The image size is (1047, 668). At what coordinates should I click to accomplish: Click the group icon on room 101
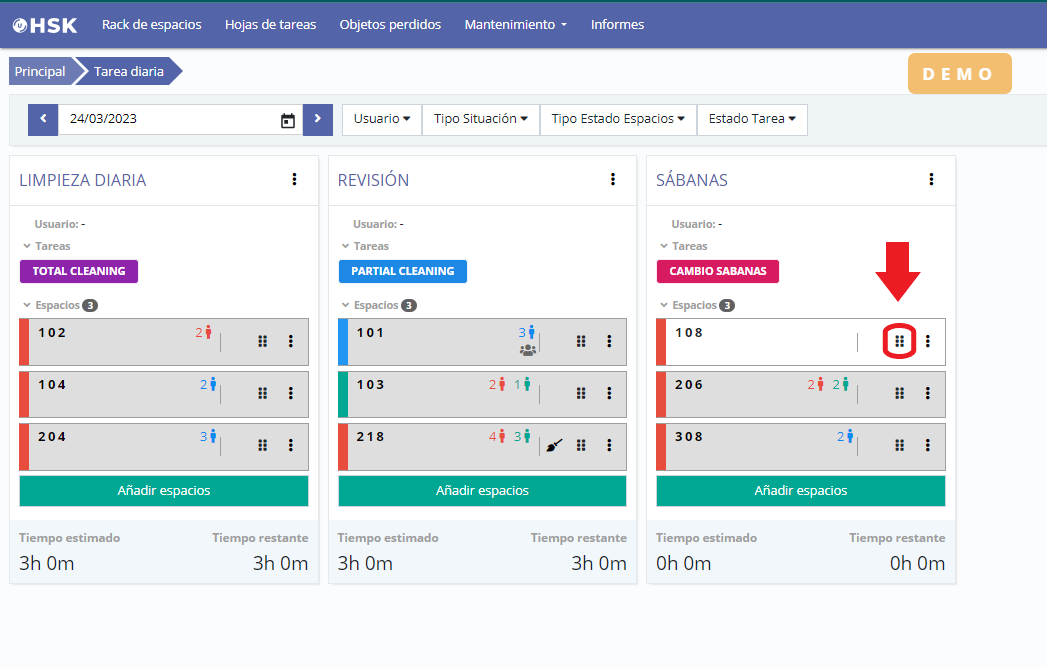[528, 350]
